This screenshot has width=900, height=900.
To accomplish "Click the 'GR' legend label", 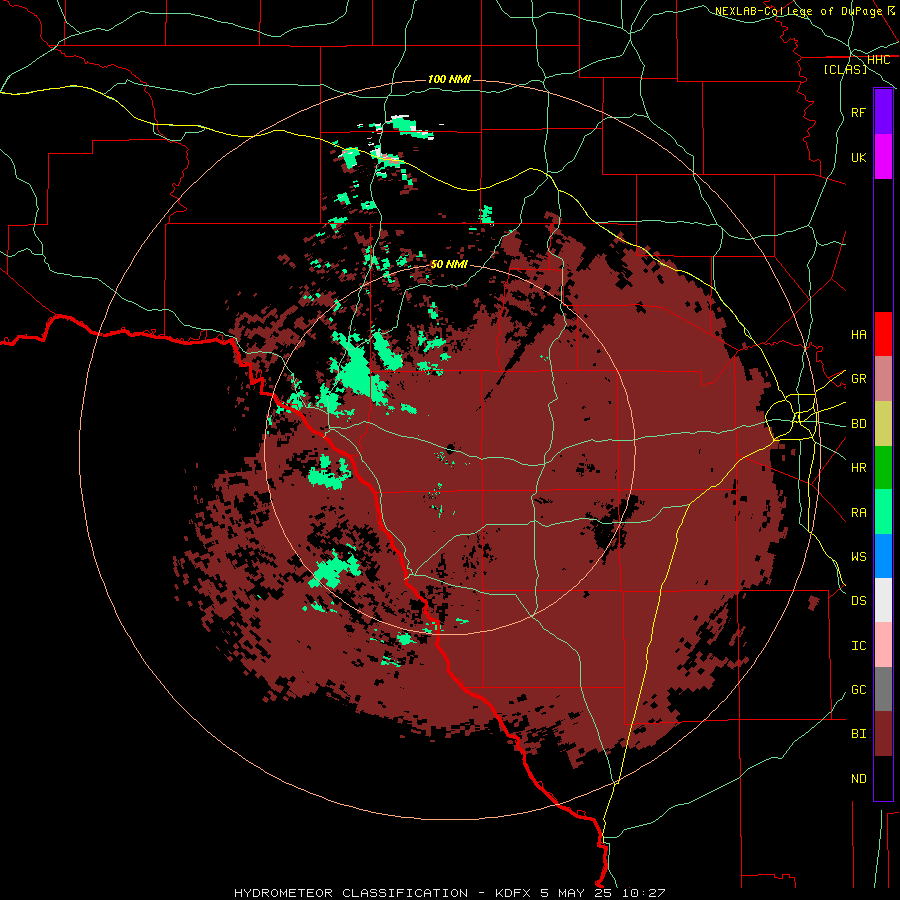I will (x=858, y=379).
